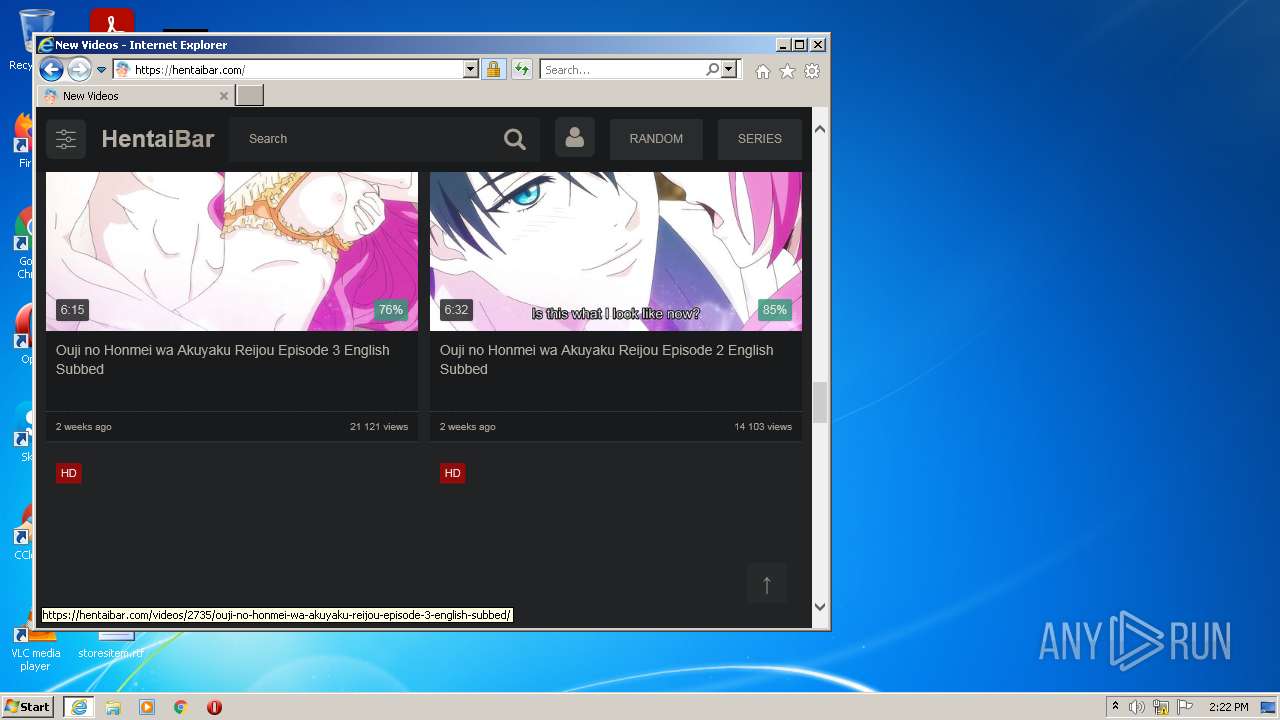
Task: Open the recent pages dropdown arrow
Action: (x=101, y=70)
